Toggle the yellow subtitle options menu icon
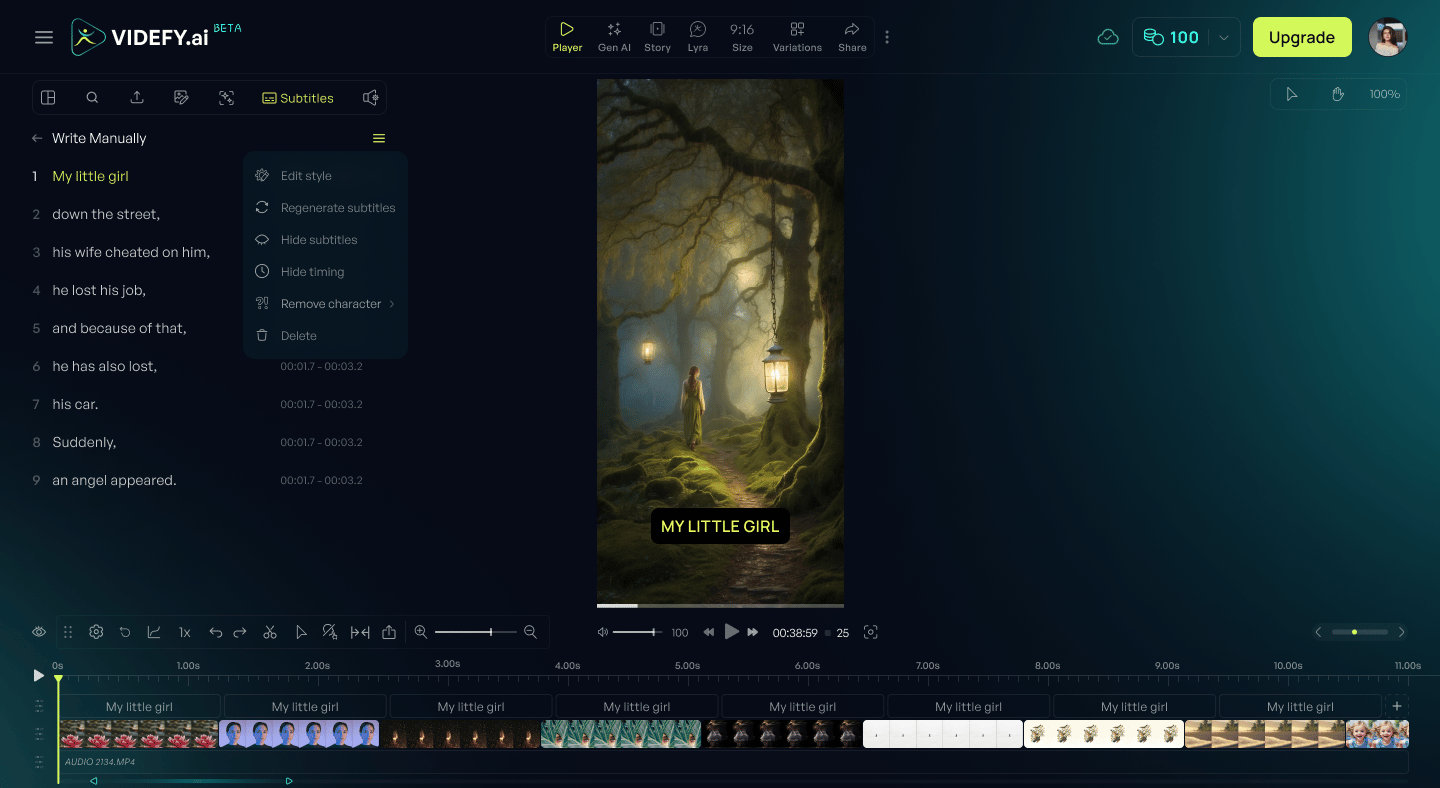 point(379,138)
